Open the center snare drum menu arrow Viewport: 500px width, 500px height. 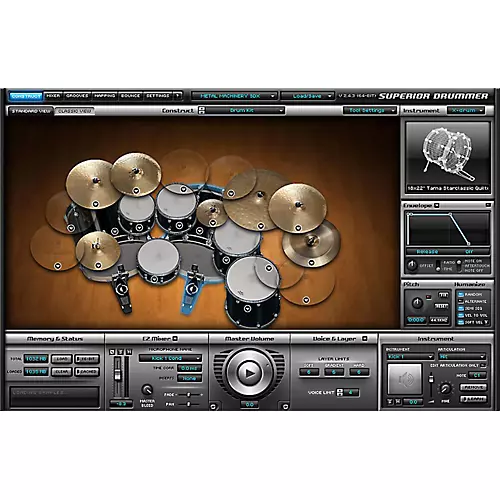point(154,279)
